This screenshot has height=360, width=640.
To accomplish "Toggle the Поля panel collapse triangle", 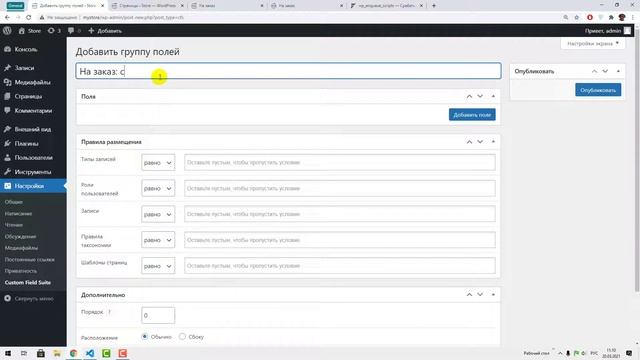I will coord(493,96).
